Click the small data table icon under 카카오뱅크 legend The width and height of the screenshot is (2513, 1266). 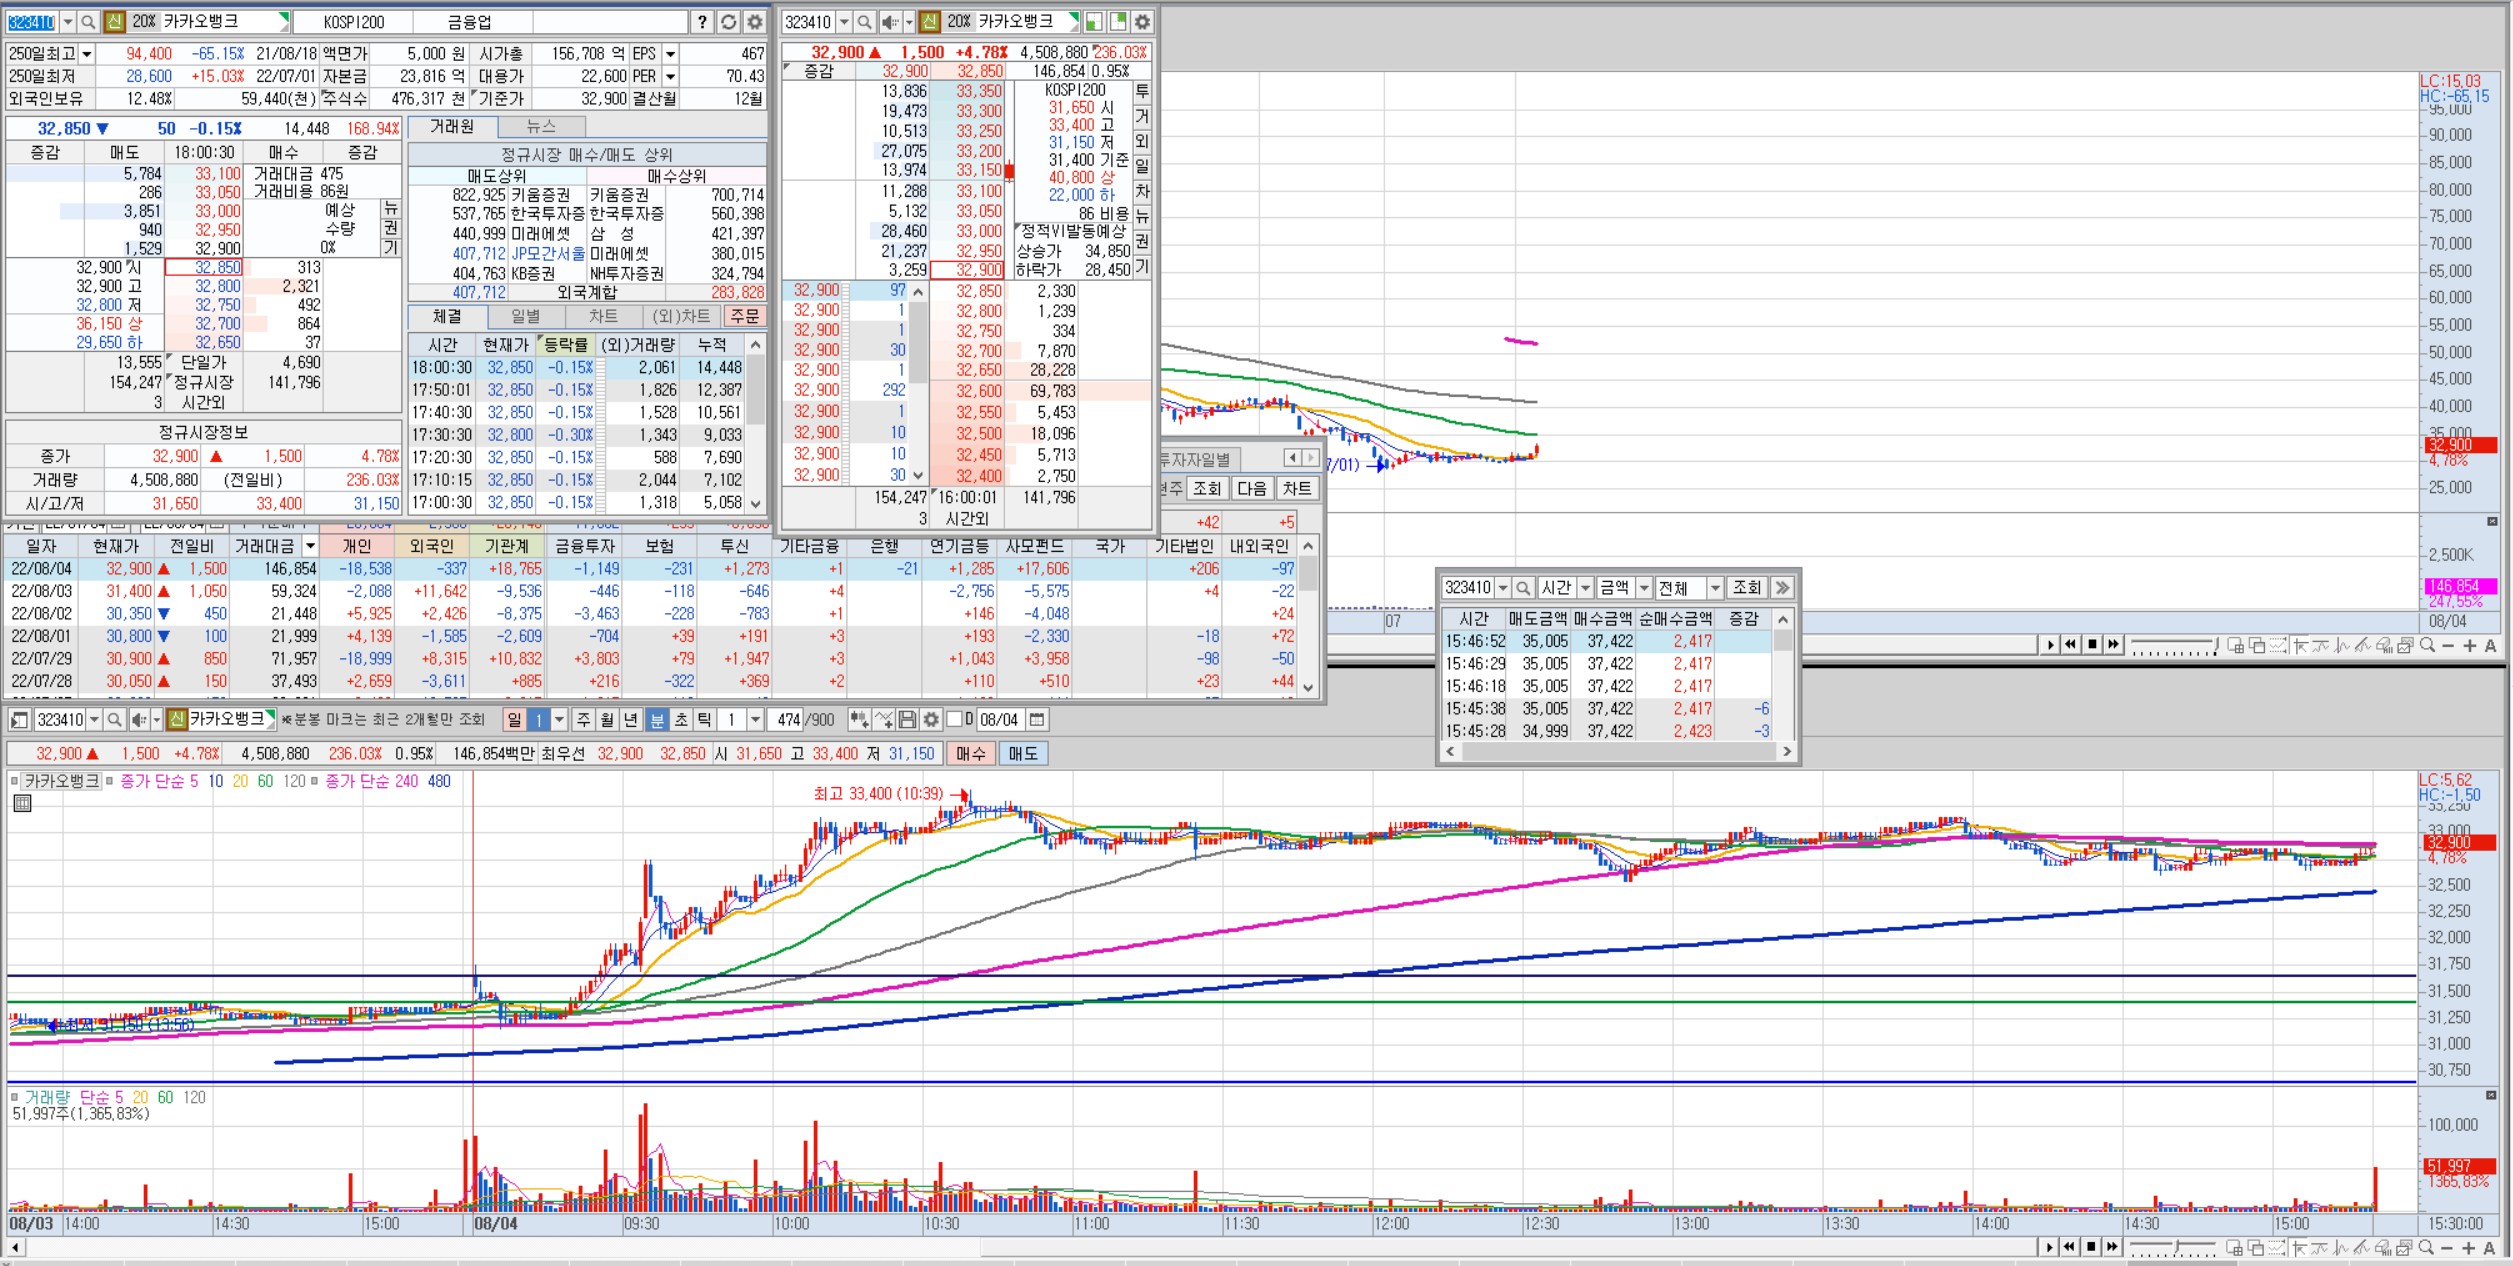click(x=22, y=803)
